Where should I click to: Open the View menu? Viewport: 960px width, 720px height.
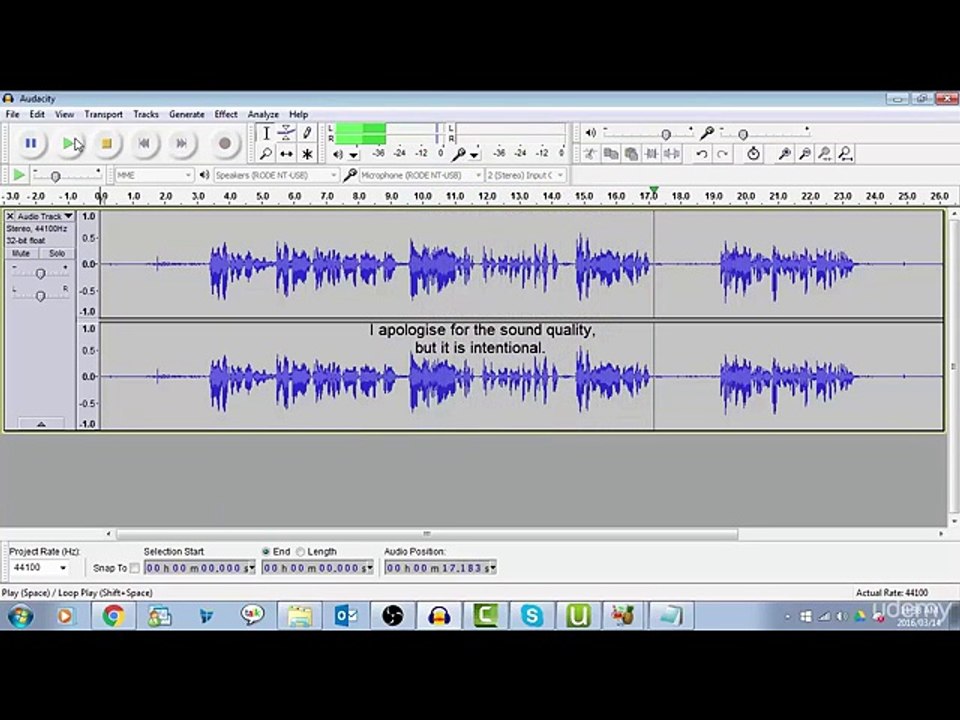coord(64,114)
